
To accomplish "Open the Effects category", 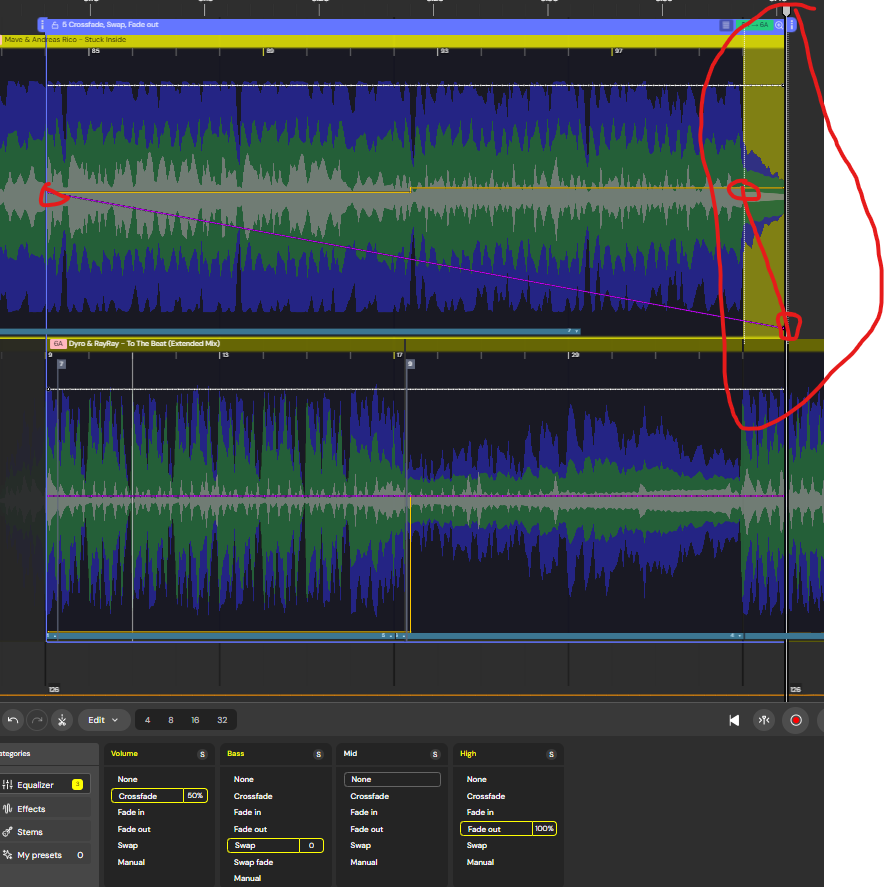I will (x=31, y=809).
